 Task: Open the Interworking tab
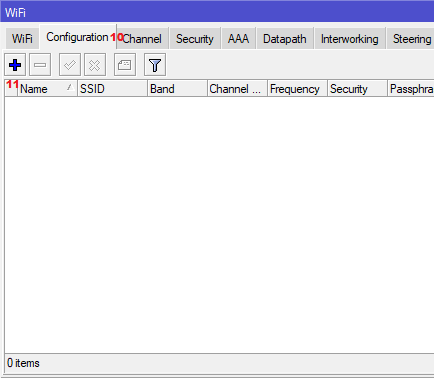tap(350, 39)
